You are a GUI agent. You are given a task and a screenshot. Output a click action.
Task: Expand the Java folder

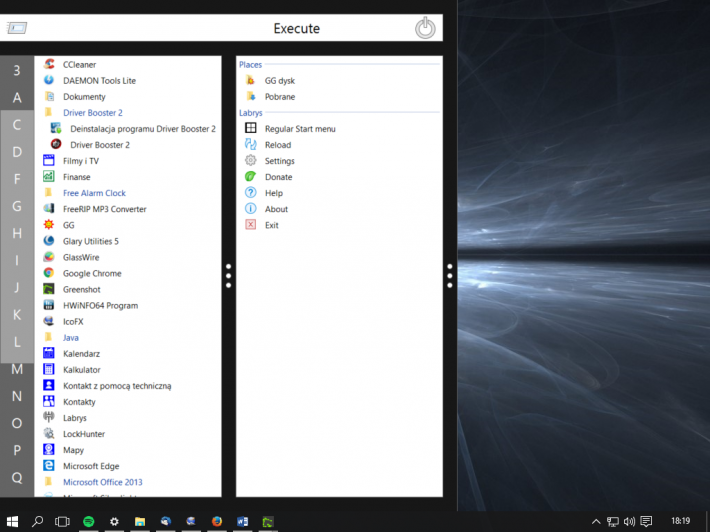click(x=70, y=337)
